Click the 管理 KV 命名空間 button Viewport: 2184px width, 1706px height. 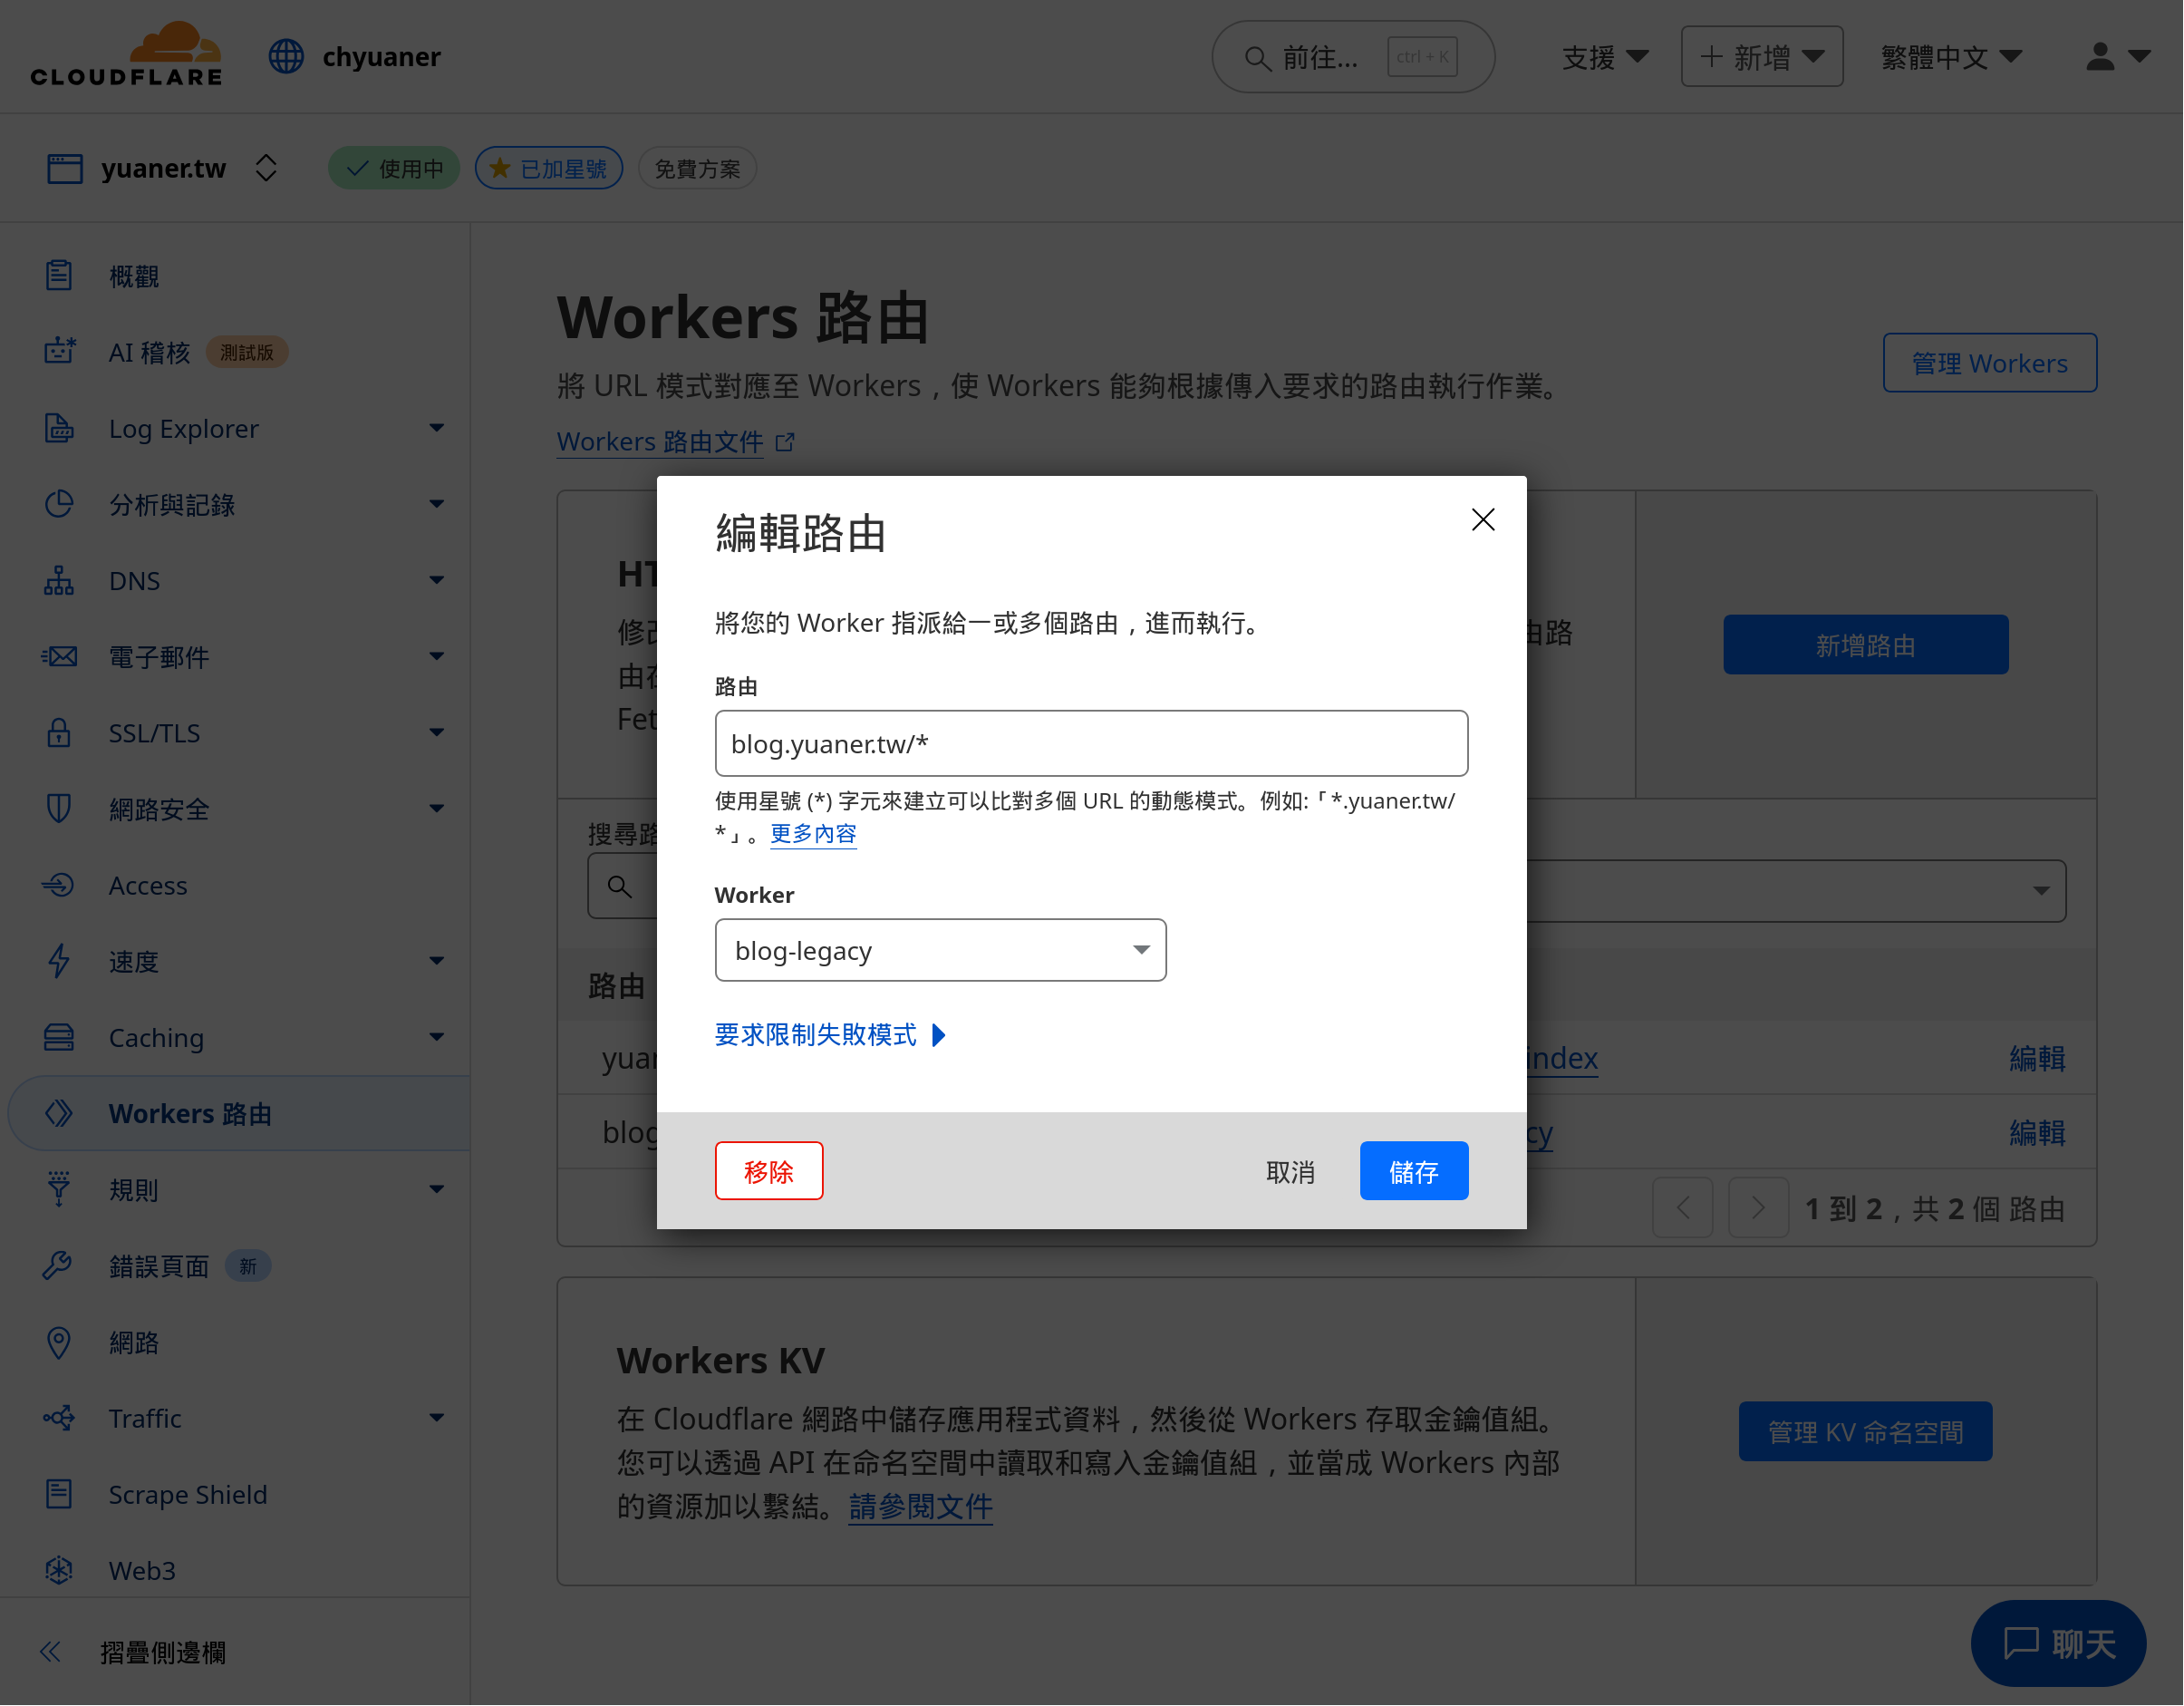(x=1866, y=1432)
